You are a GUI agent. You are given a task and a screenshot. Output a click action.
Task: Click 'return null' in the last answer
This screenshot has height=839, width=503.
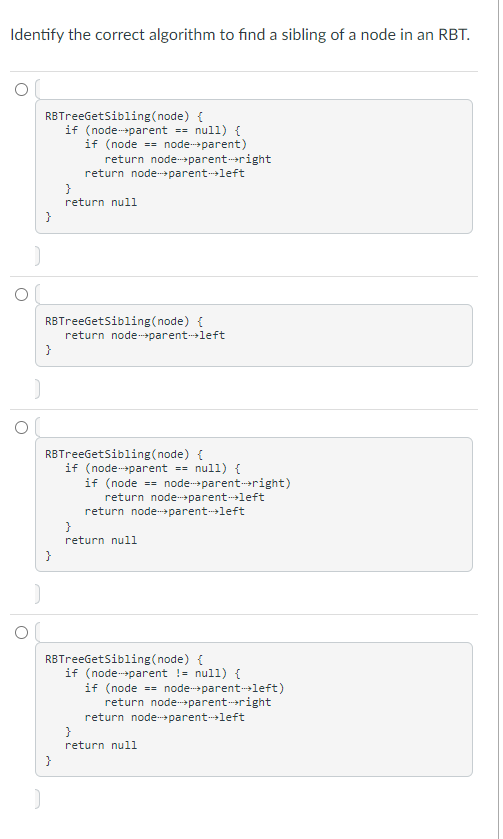point(101,745)
